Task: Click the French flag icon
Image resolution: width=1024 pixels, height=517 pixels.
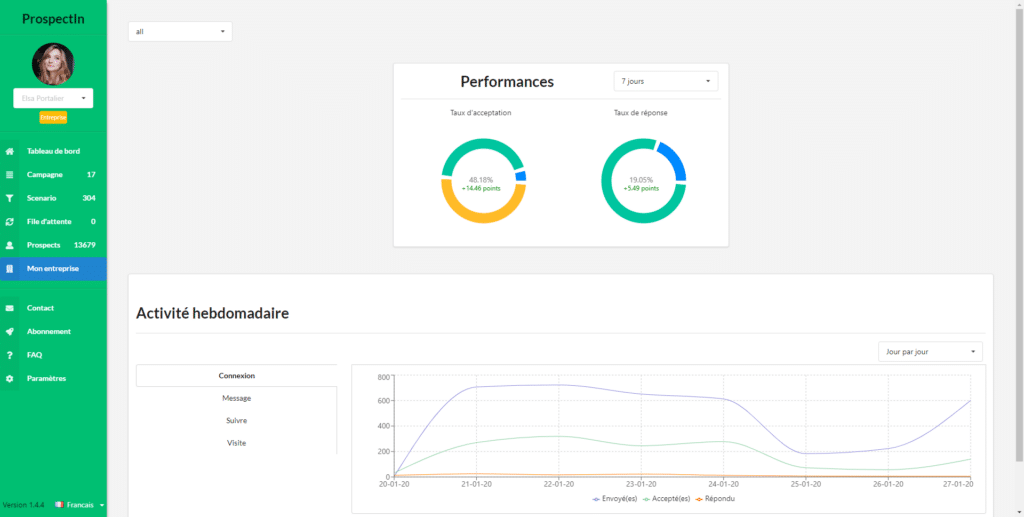Action: click(x=59, y=505)
